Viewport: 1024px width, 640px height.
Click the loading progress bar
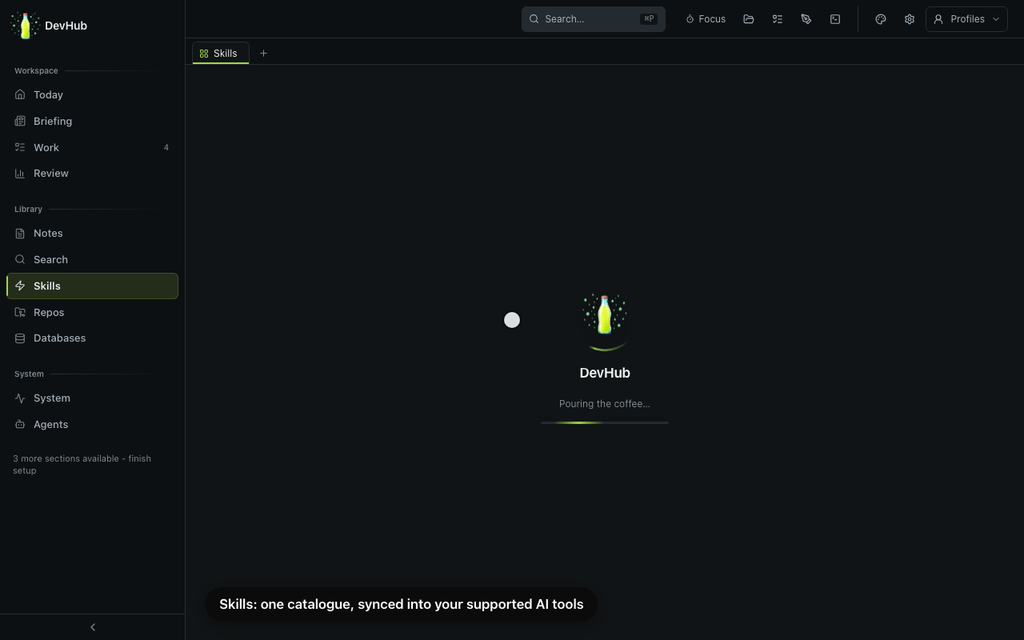click(604, 423)
